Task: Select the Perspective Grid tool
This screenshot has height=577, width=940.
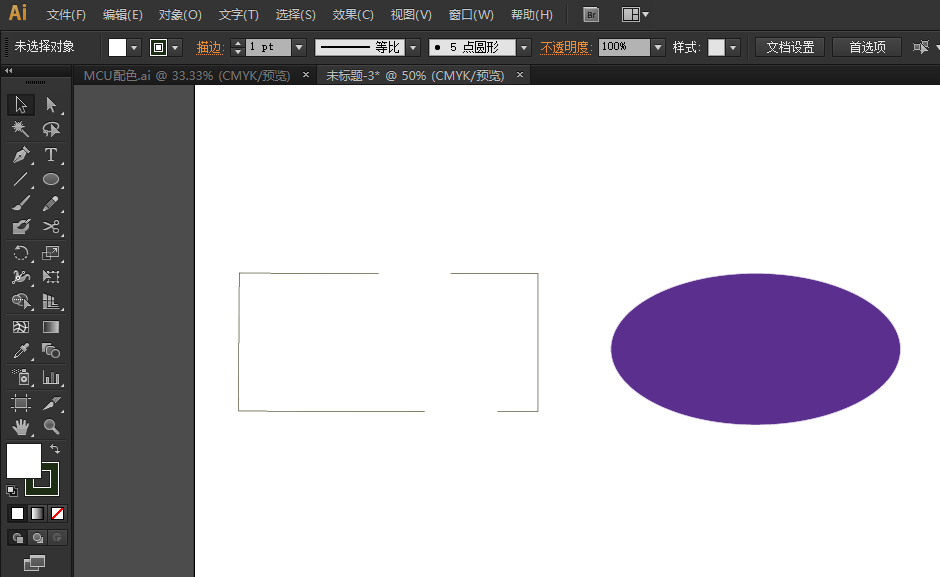Action: [51, 301]
